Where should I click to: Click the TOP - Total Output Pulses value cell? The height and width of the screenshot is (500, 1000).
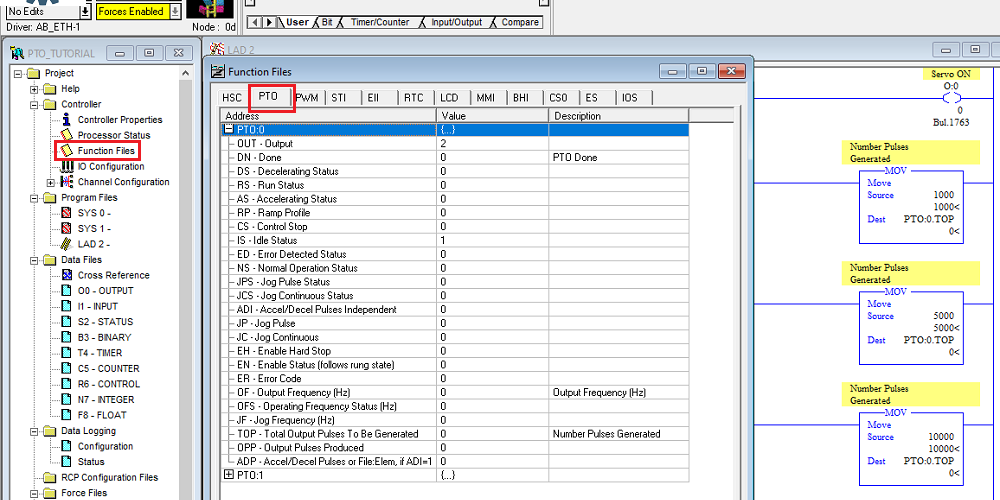(492, 434)
